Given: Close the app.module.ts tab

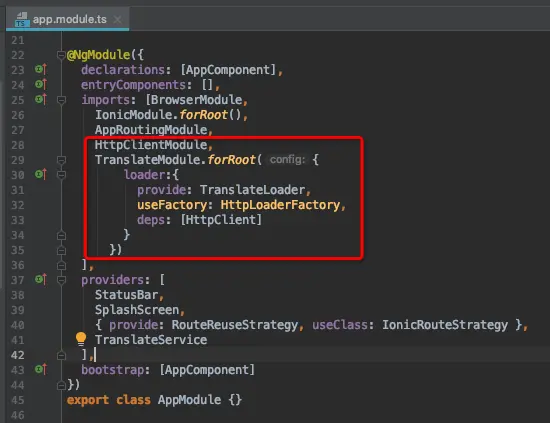Looking at the screenshot, I should click(118, 20).
